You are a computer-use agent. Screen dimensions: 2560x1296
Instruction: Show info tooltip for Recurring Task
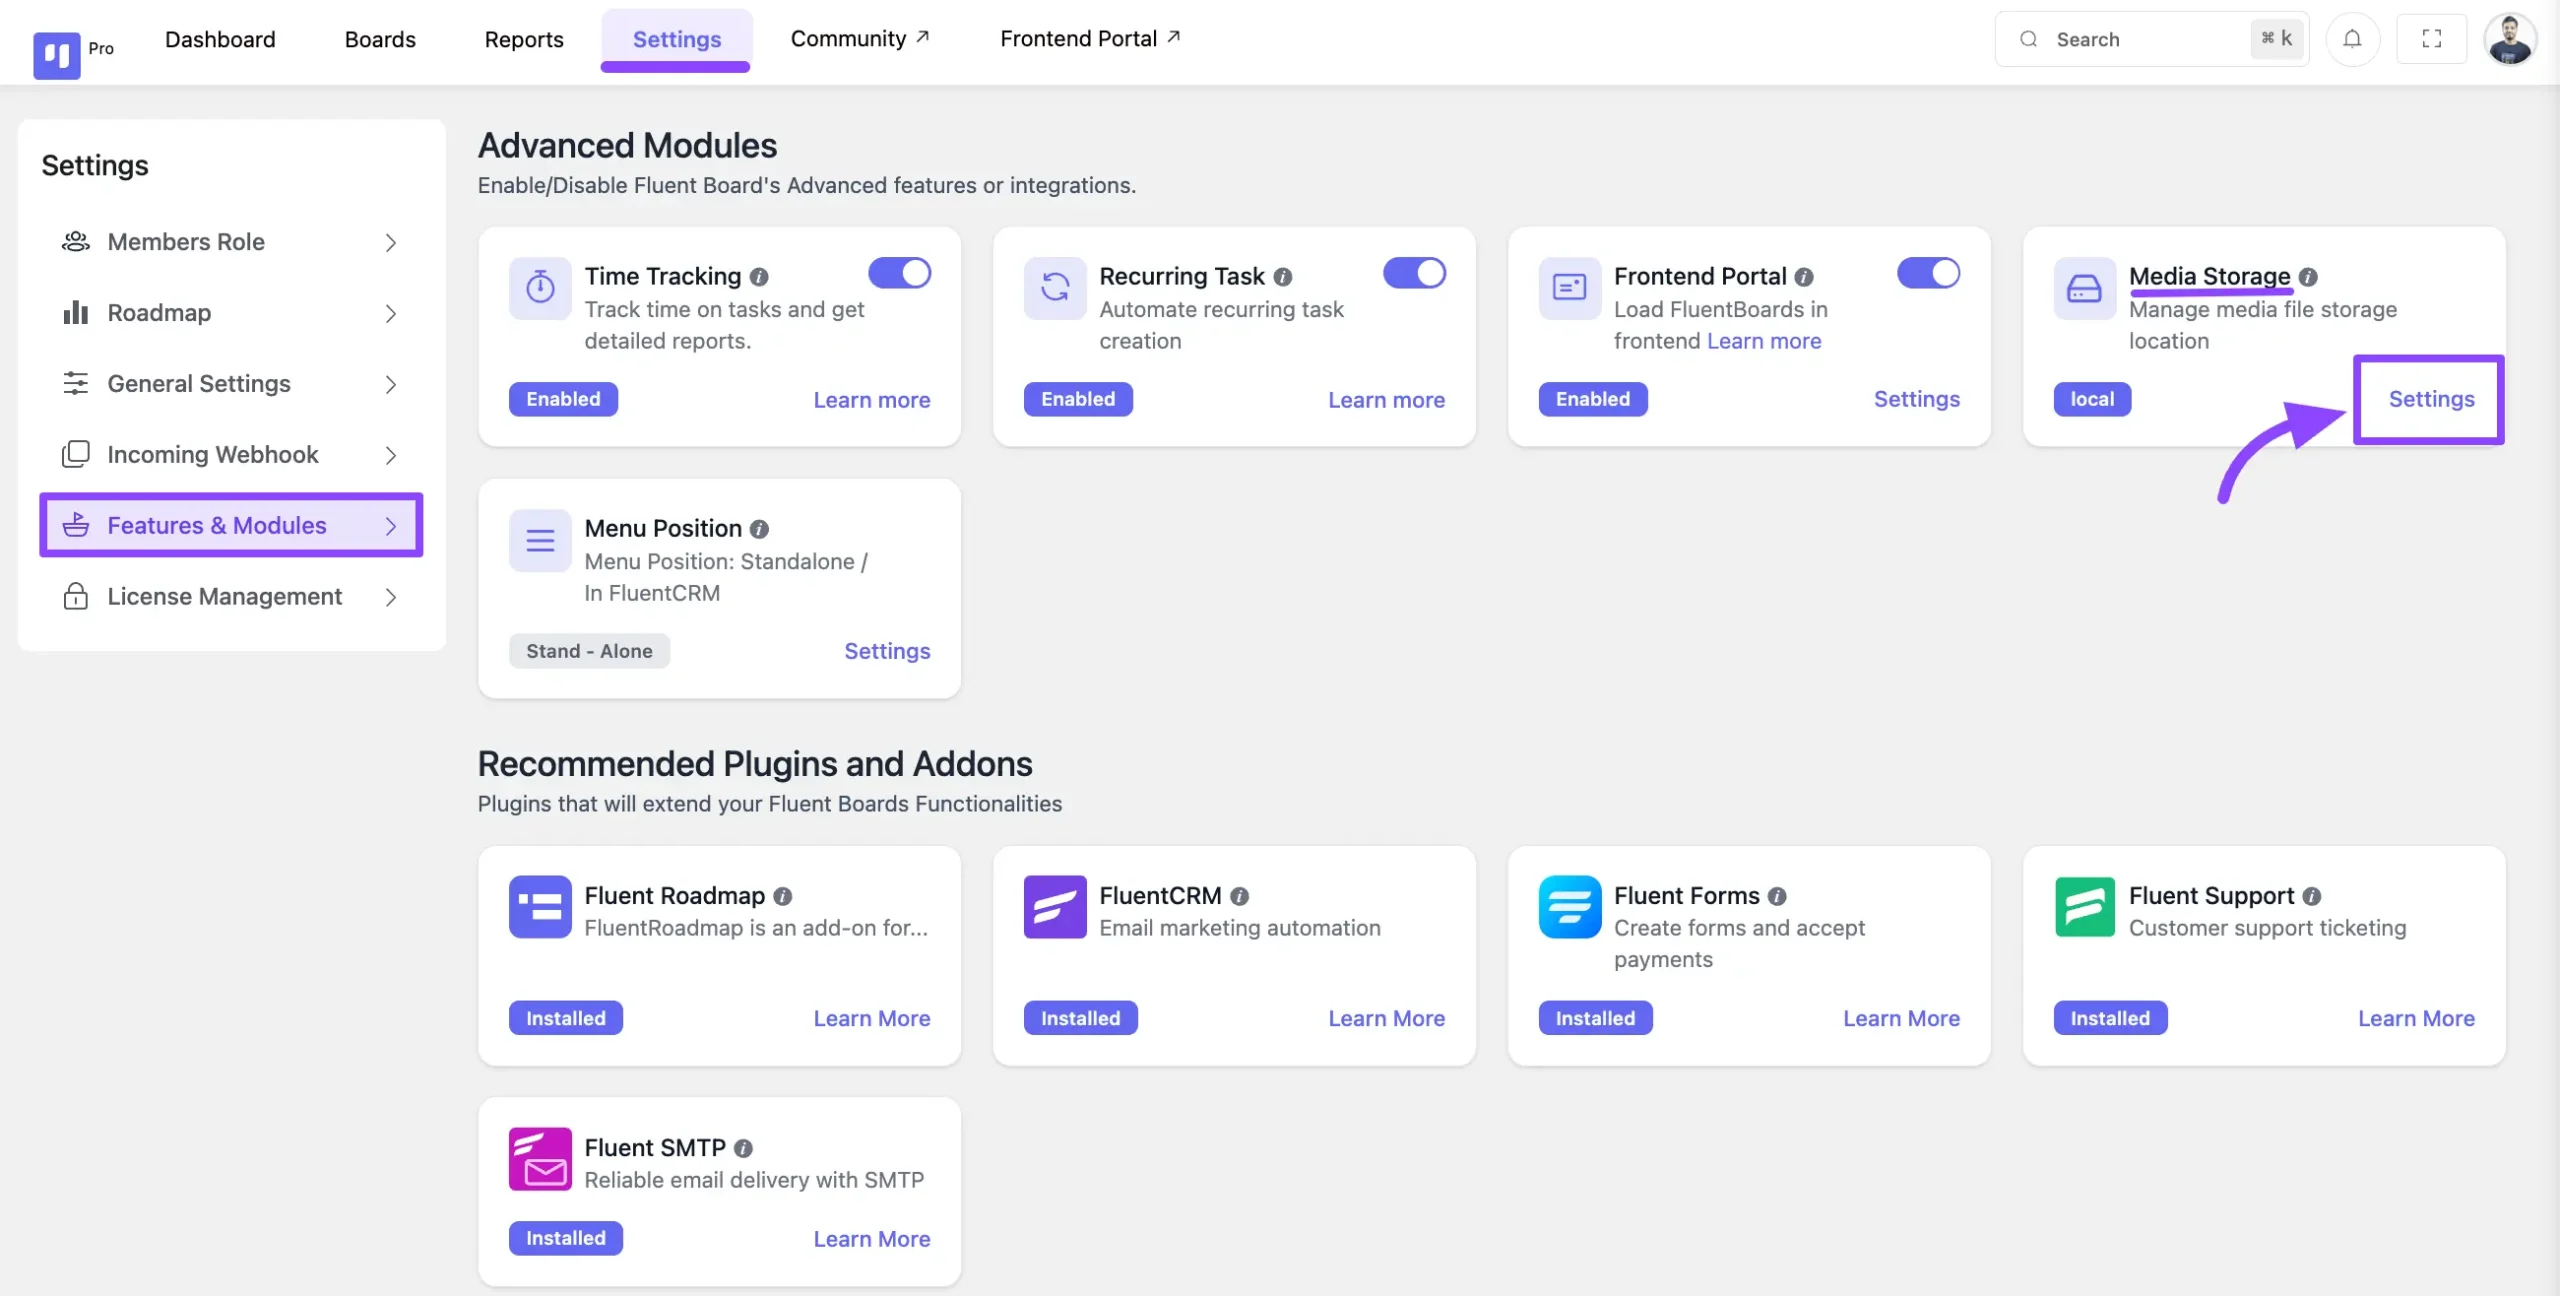click(1282, 277)
